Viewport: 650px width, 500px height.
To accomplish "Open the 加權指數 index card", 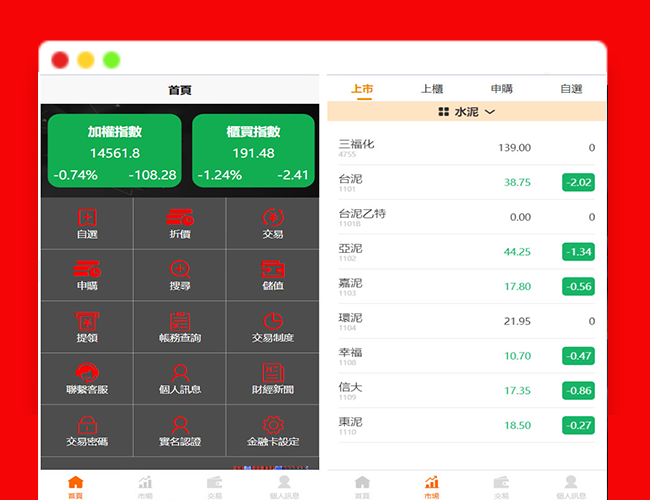I will (x=115, y=151).
